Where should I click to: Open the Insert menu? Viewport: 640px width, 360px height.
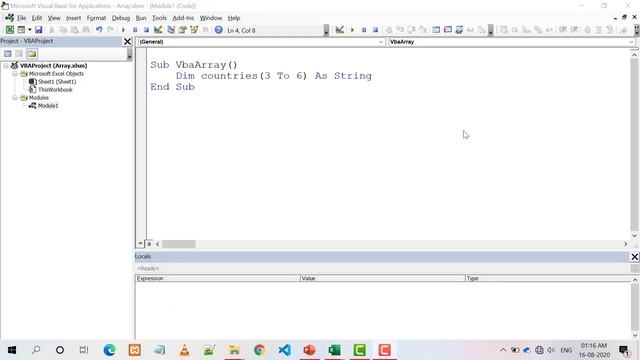(x=73, y=18)
